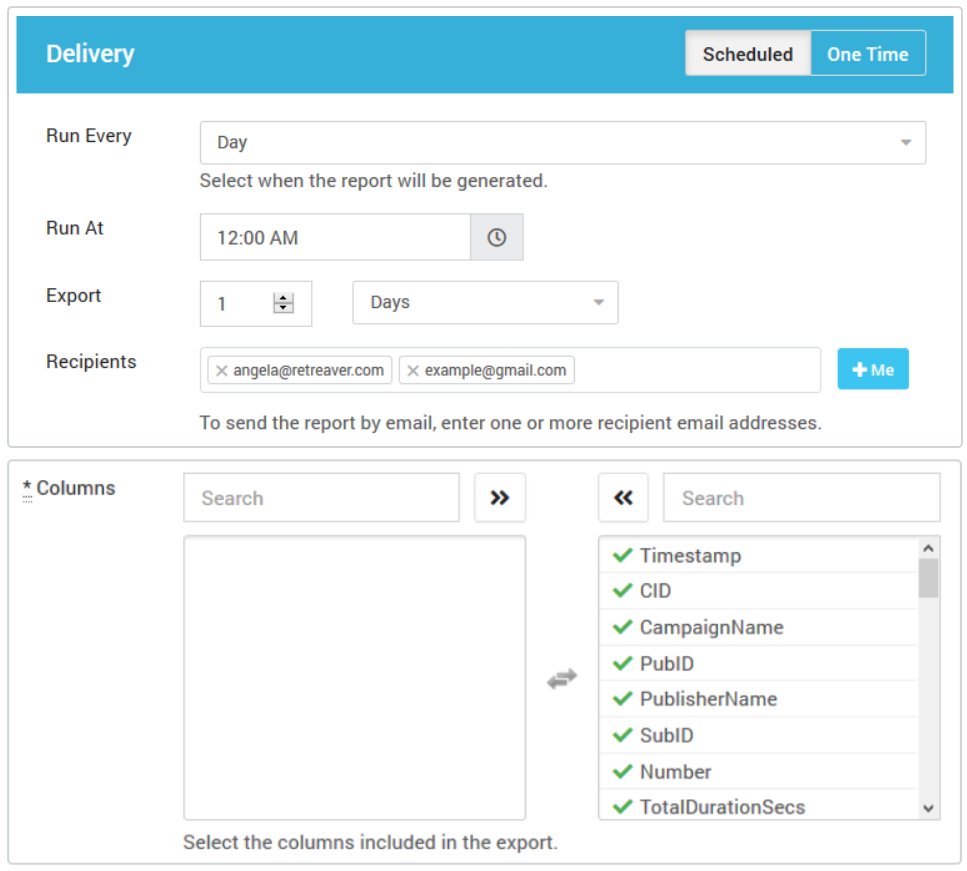Switch delivery mode to Scheduled
This screenshot has height=871, width=967.
point(747,54)
